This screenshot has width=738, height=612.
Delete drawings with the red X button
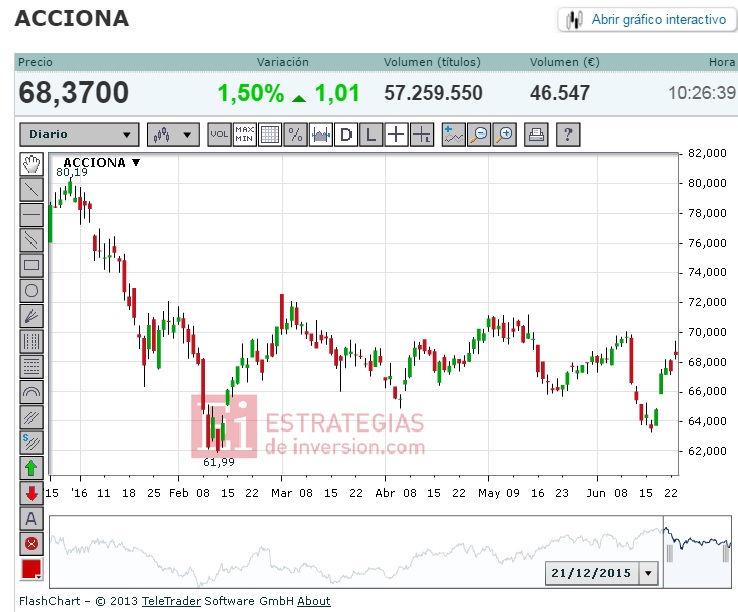[x=32, y=544]
